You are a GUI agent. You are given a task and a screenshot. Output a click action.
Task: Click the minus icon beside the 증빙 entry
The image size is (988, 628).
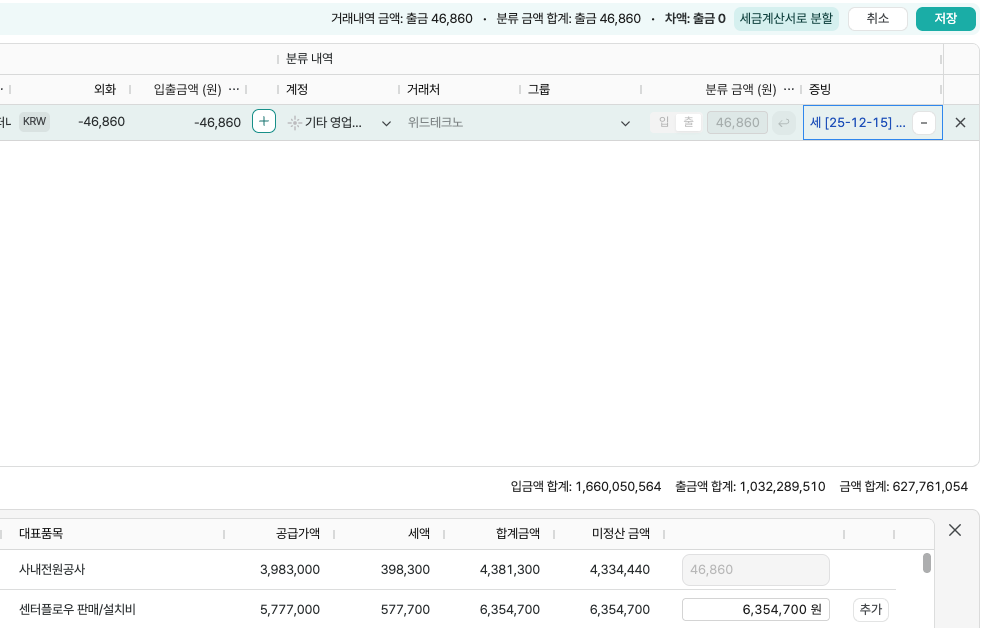point(924,123)
